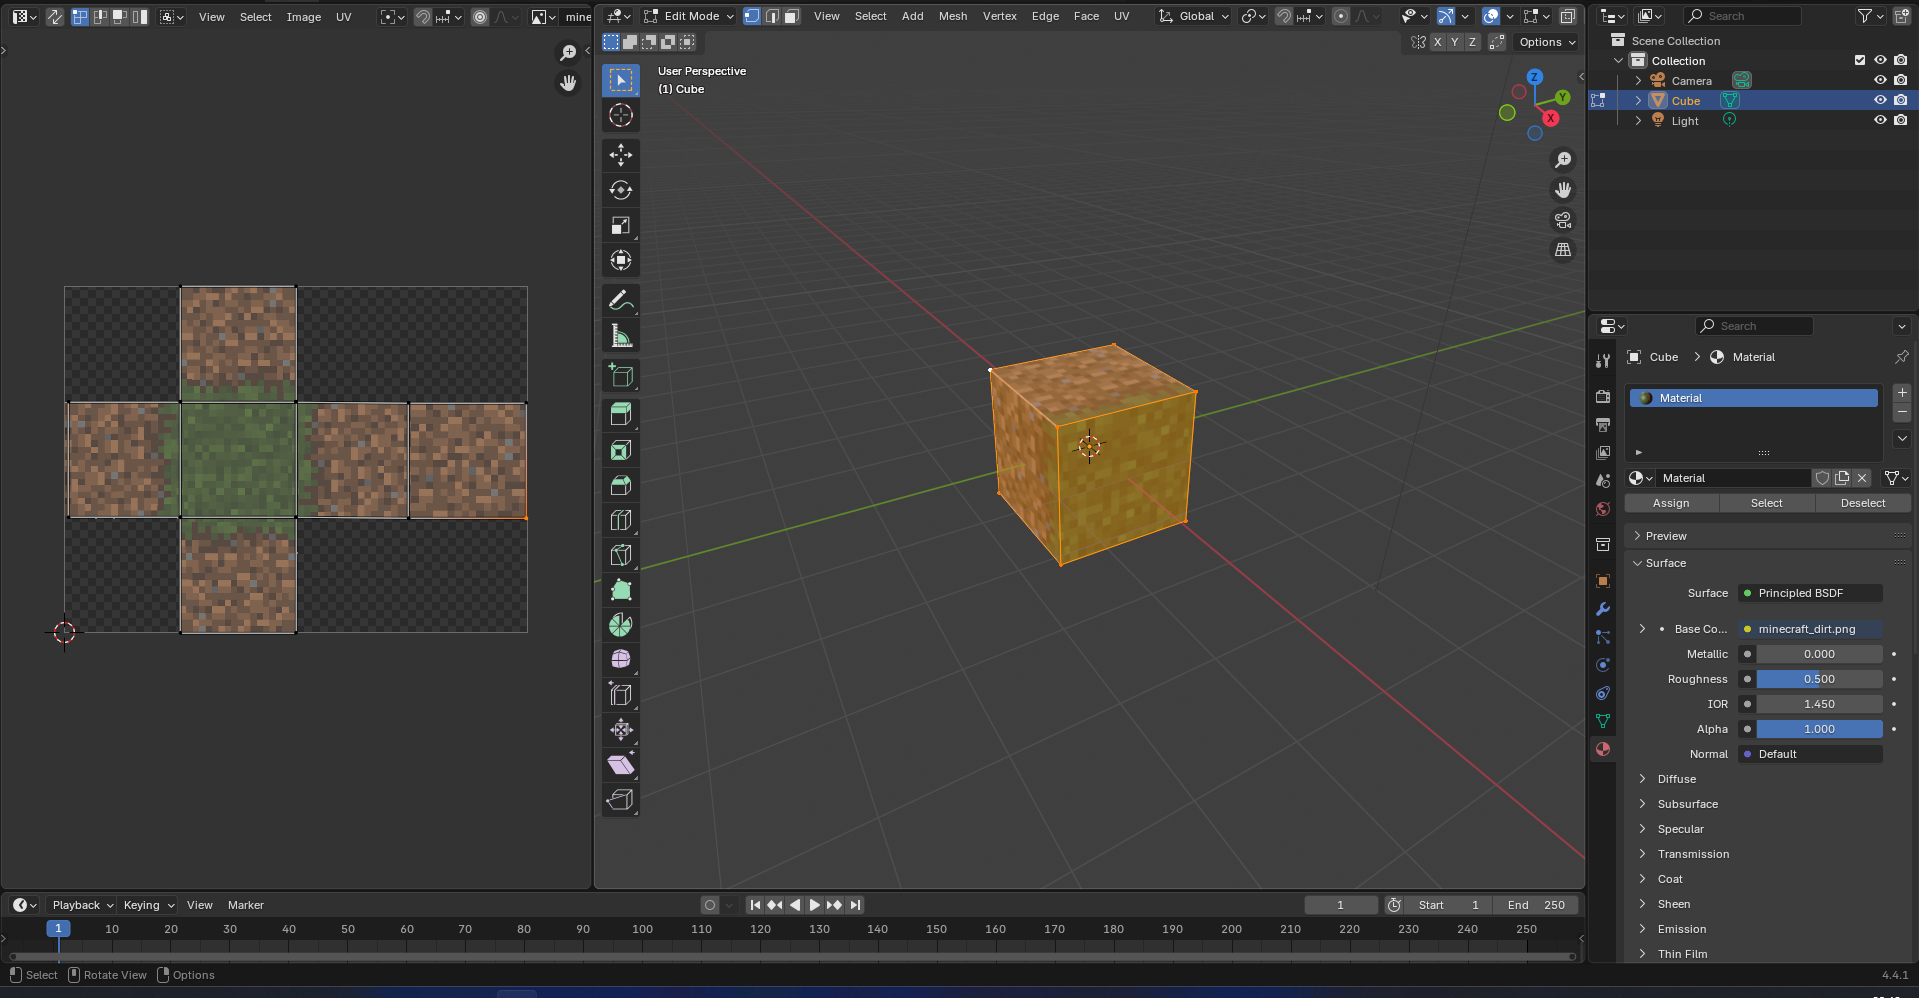Hide Camera in viewport via eye icon
The height and width of the screenshot is (998, 1919).
tap(1880, 80)
